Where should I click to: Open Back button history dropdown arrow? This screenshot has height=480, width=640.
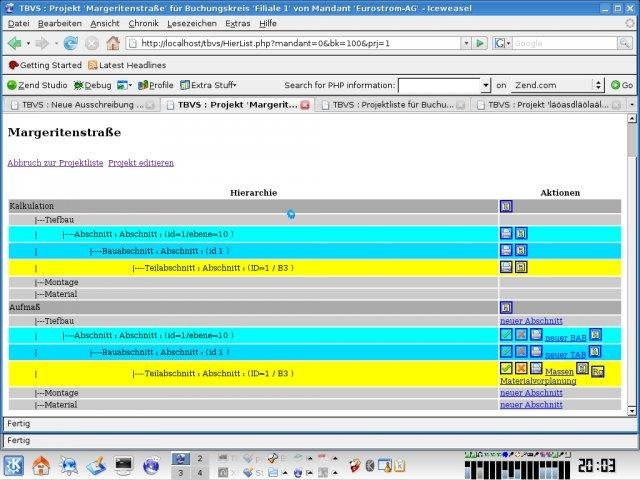pos(28,43)
